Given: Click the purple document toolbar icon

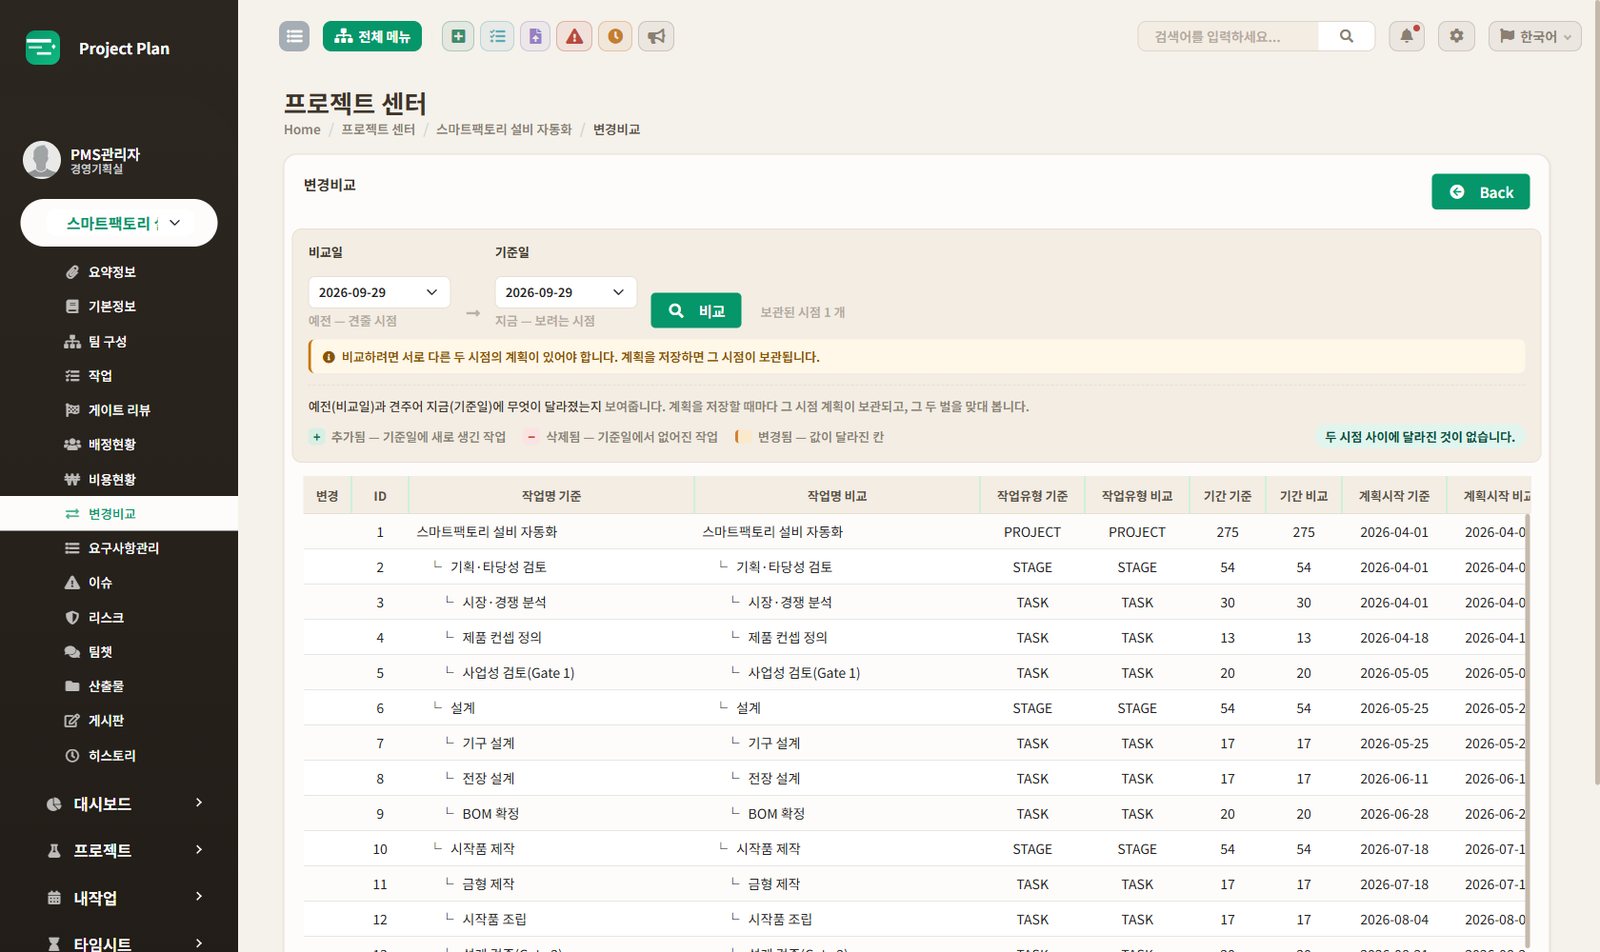Looking at the screenshot, I should tap(535, 36).
